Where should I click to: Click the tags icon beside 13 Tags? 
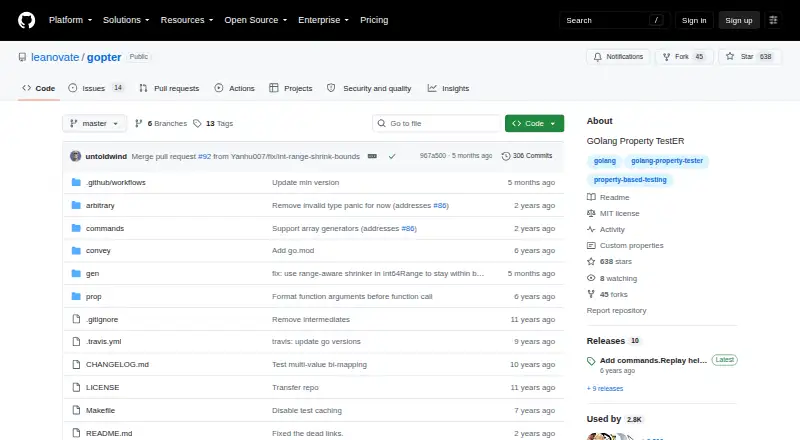(197, 124)
